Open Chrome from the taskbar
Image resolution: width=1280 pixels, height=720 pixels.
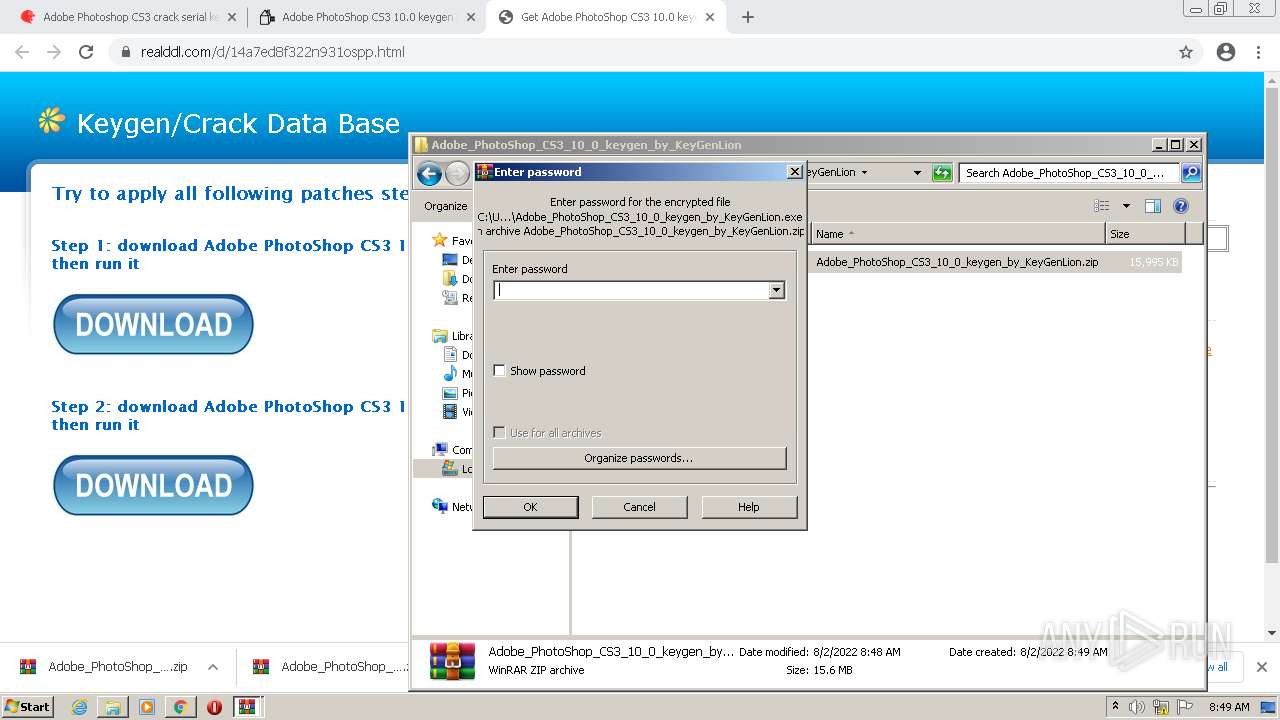(x=180, y=707)
